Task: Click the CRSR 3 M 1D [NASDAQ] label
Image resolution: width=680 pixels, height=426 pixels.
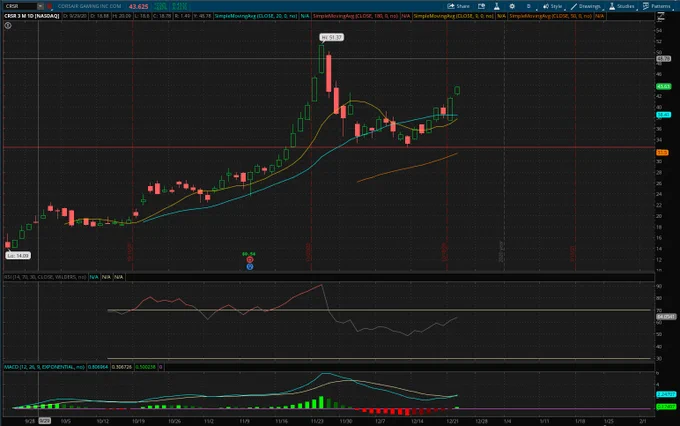Action: pyautogui.click(x=32, y=16)
